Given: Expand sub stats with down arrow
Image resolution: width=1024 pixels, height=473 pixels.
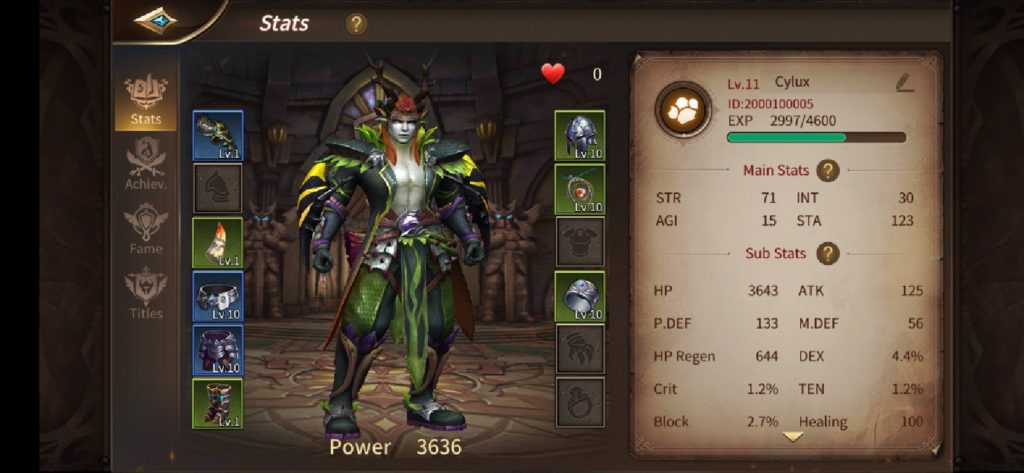Looking at the screenshot, I should point(793,437).
